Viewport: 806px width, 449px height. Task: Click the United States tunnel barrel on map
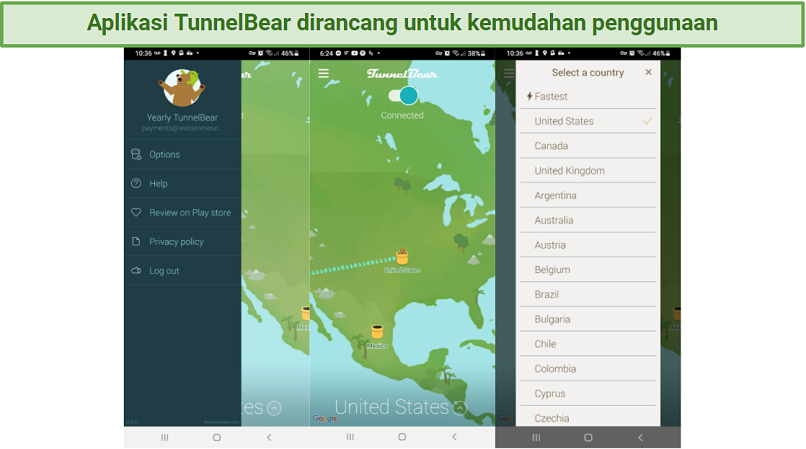(402, 257)
